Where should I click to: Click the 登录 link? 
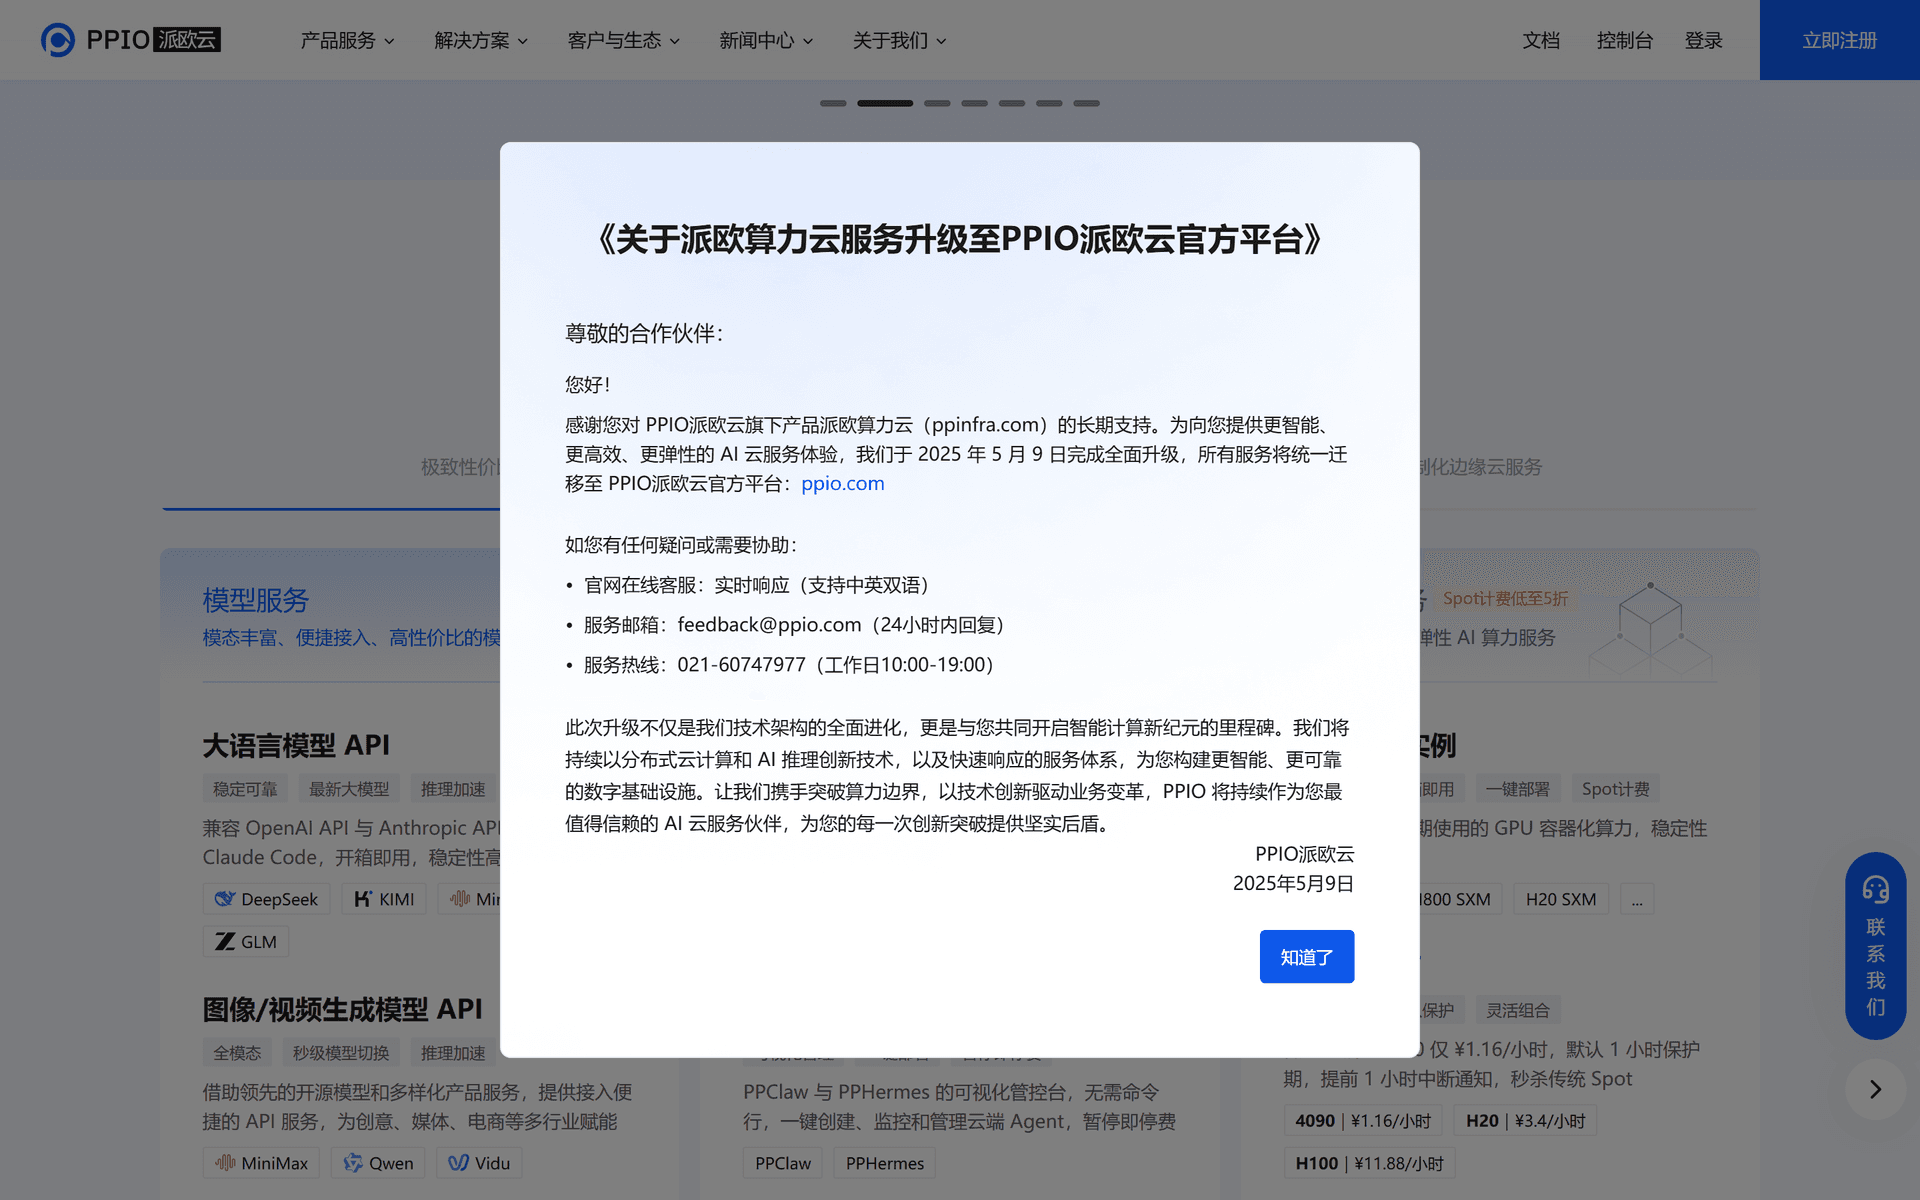tap(1703, 40)
